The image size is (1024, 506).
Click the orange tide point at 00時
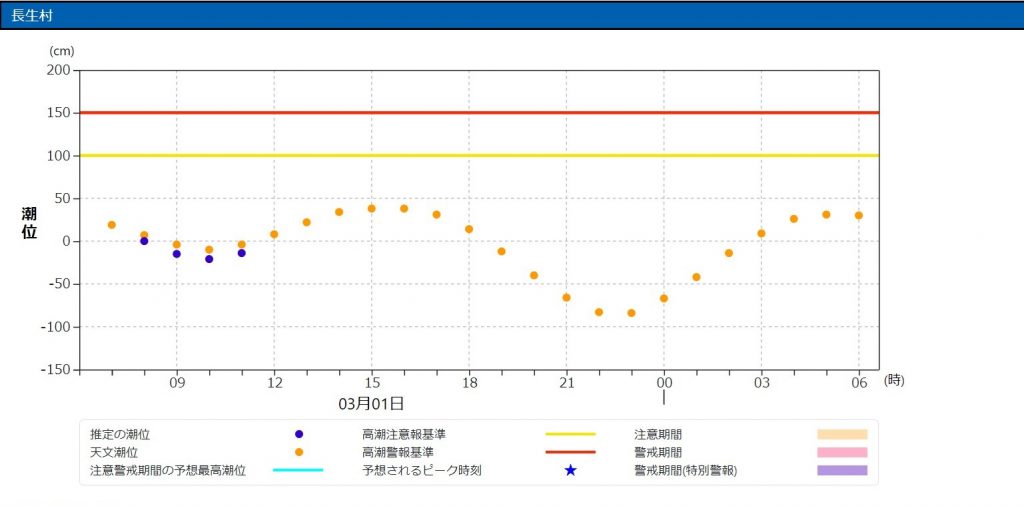(x=664, y=298)
